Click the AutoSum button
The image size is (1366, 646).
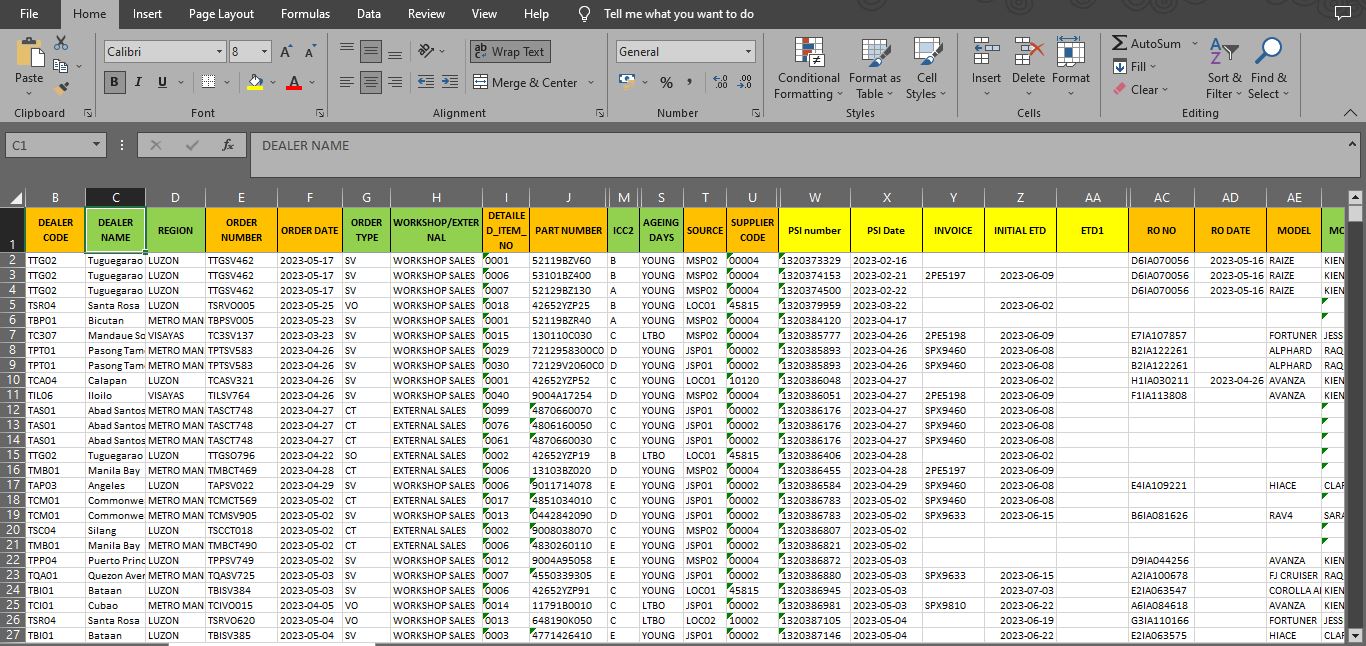click(1146, 43)
